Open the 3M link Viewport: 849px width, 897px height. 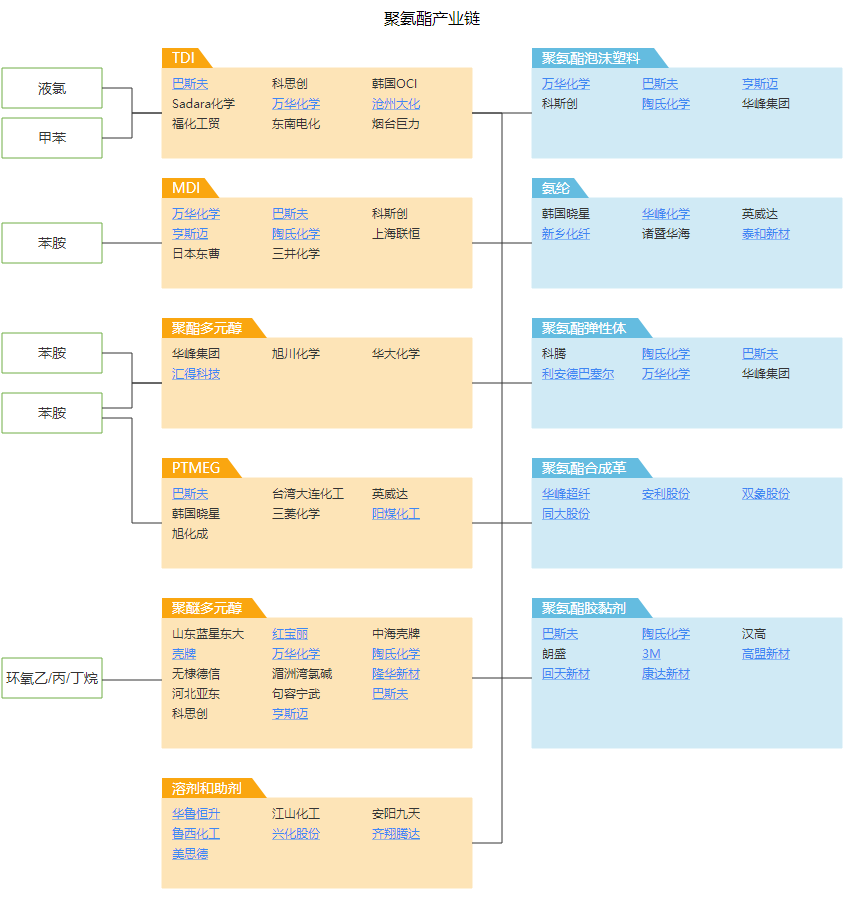(651, 653)
